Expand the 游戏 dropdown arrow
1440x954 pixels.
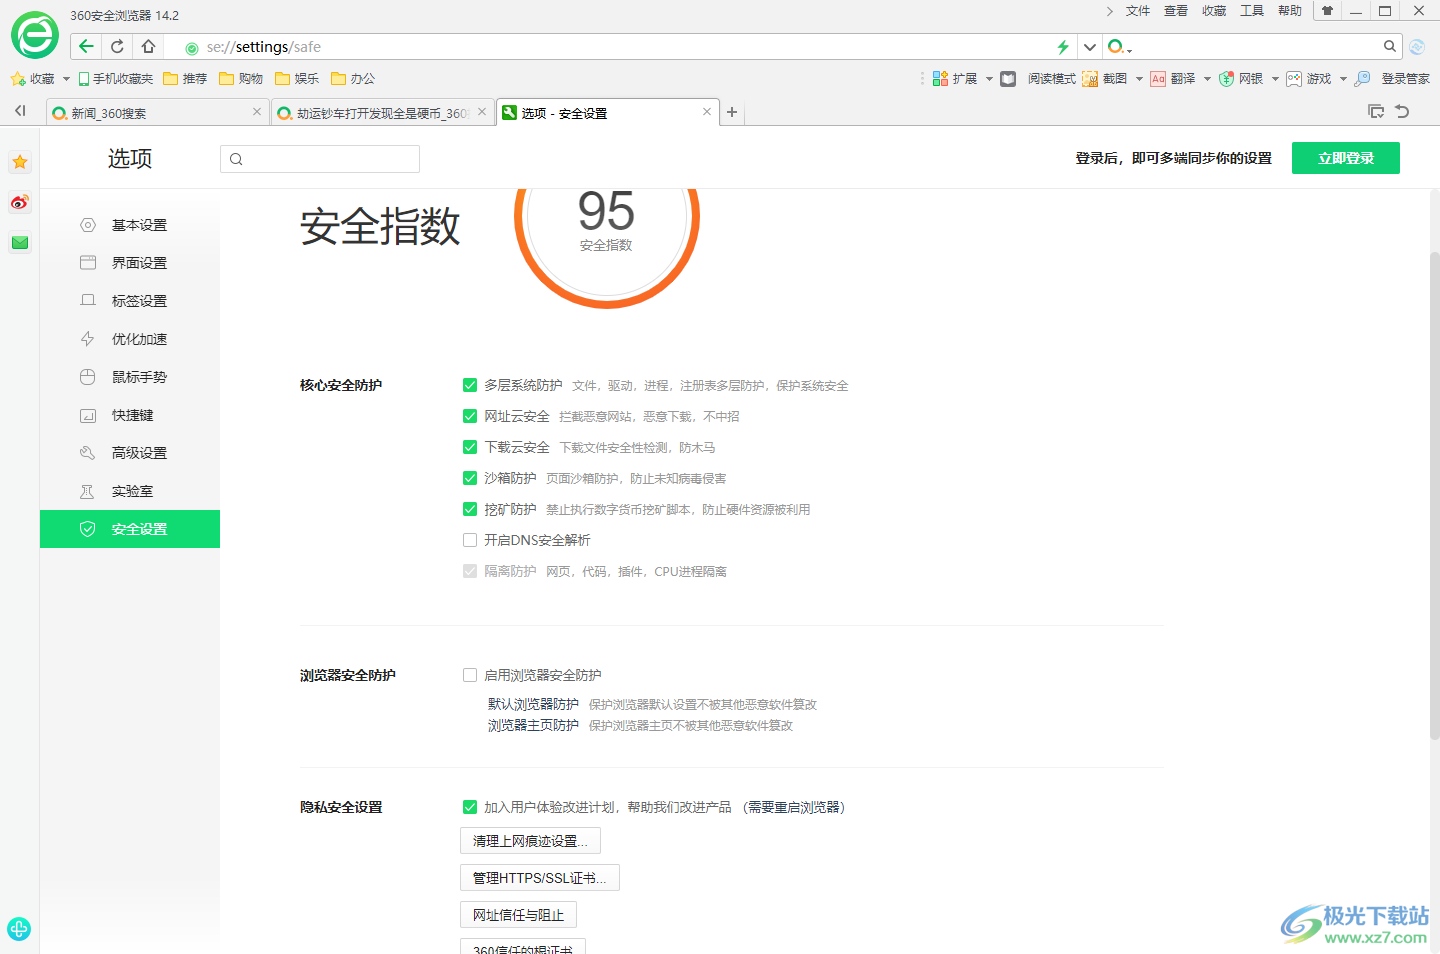(1343, 79)
